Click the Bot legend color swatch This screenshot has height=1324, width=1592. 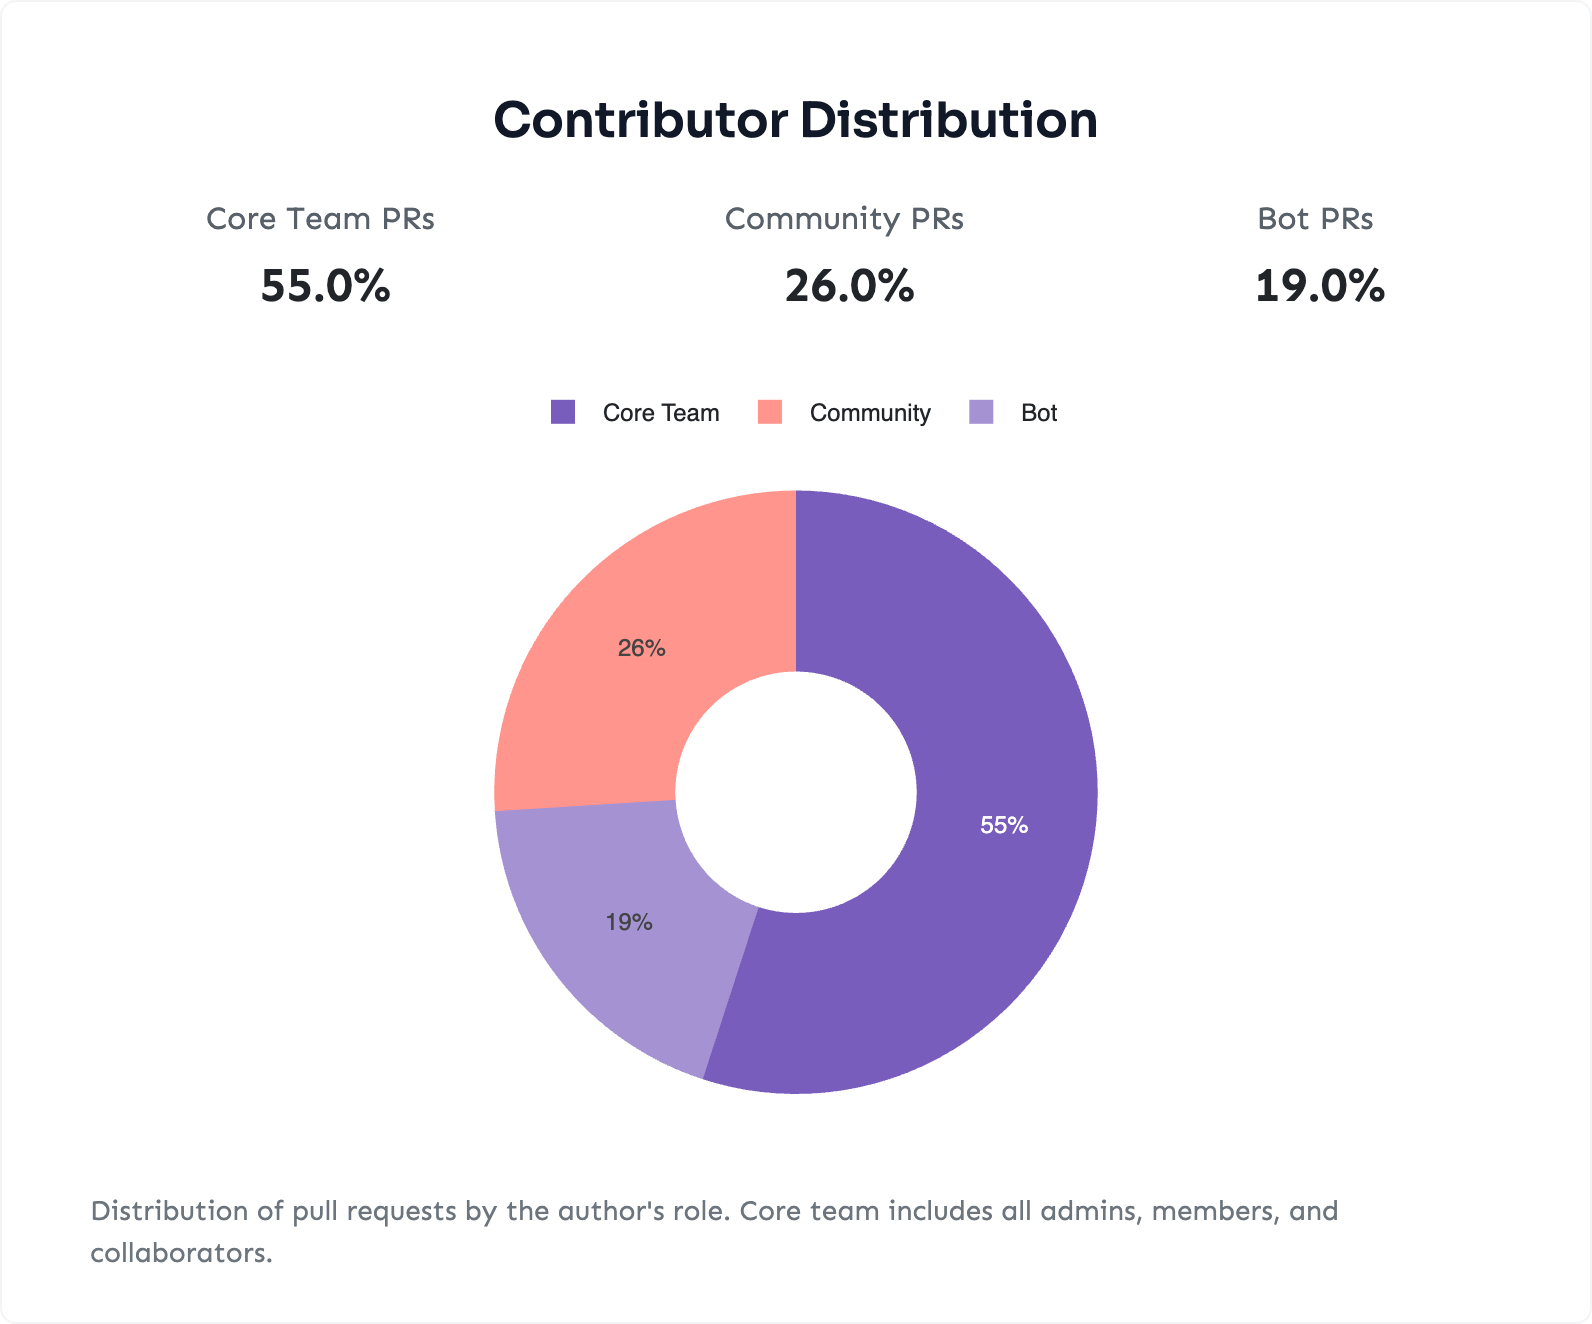pyautogui.click(x=981, y=412)
